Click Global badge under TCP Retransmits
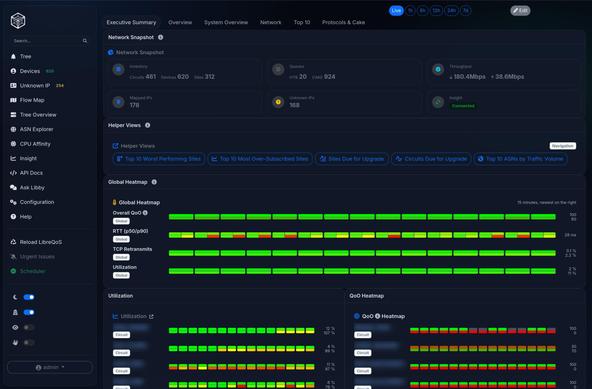This screenshot has width=592, height=389. click(121, 257)
